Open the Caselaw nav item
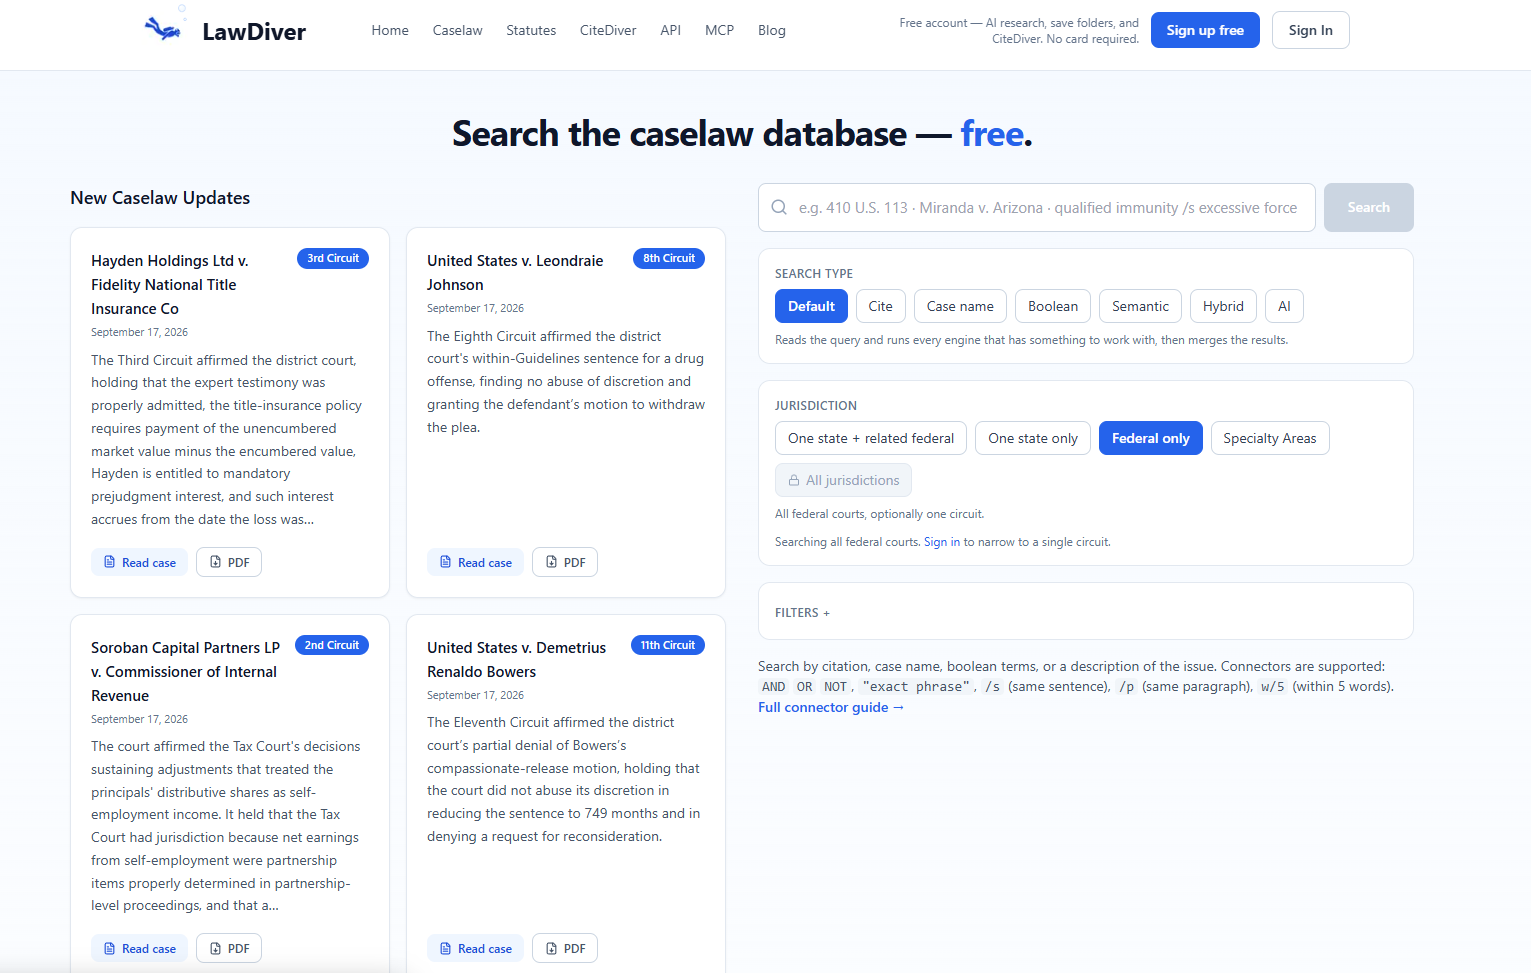Viewport: 1531px width, 973px height. [x=458, y=30]
